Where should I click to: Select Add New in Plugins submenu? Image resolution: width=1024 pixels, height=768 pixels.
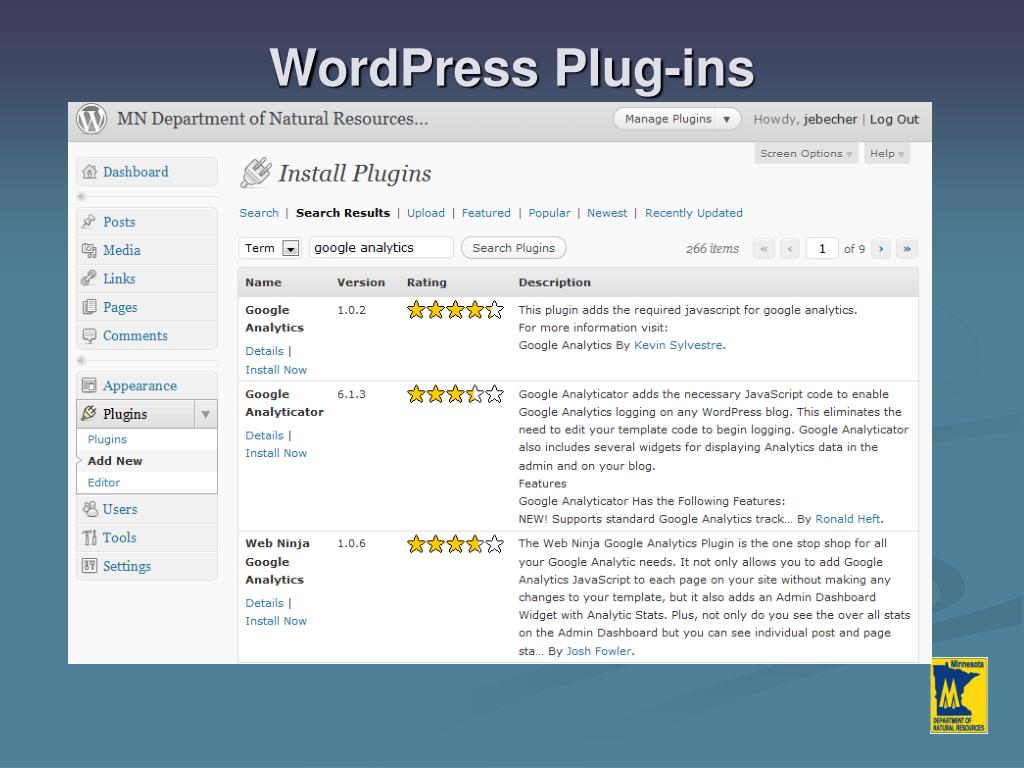click(115, 461)
